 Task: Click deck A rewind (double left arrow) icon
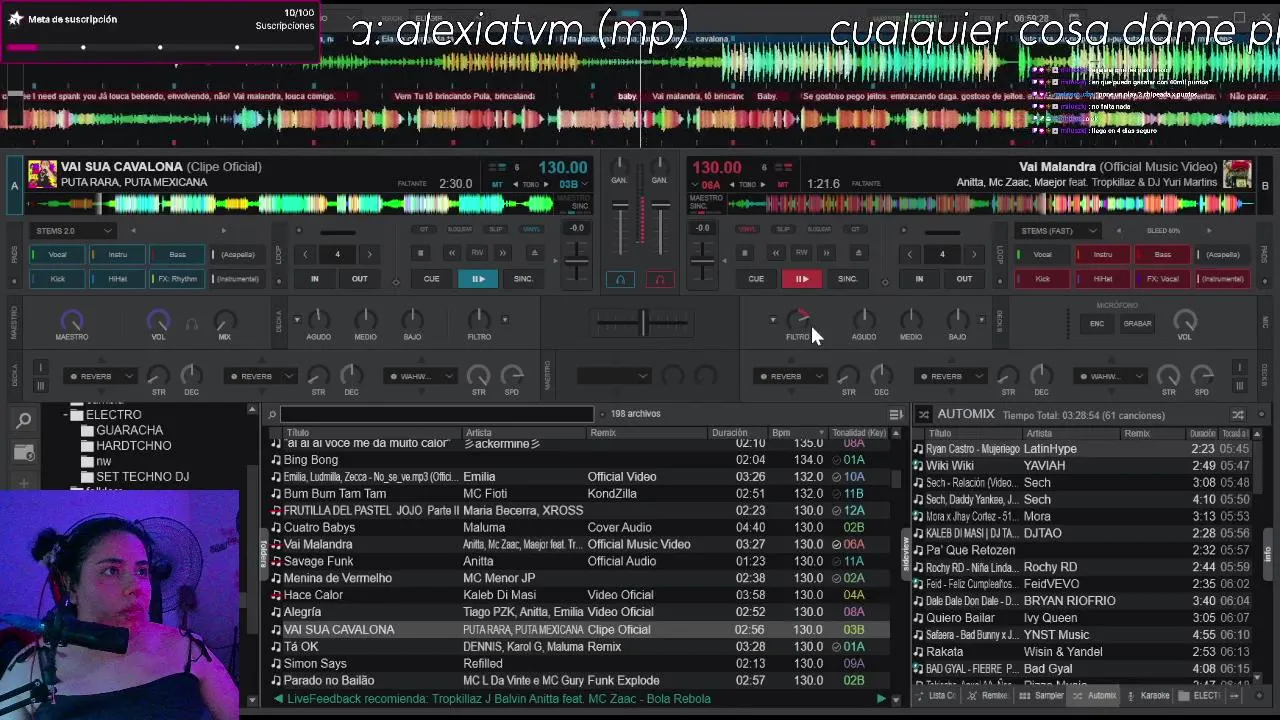pyautogui.click(x=454, y=254)
